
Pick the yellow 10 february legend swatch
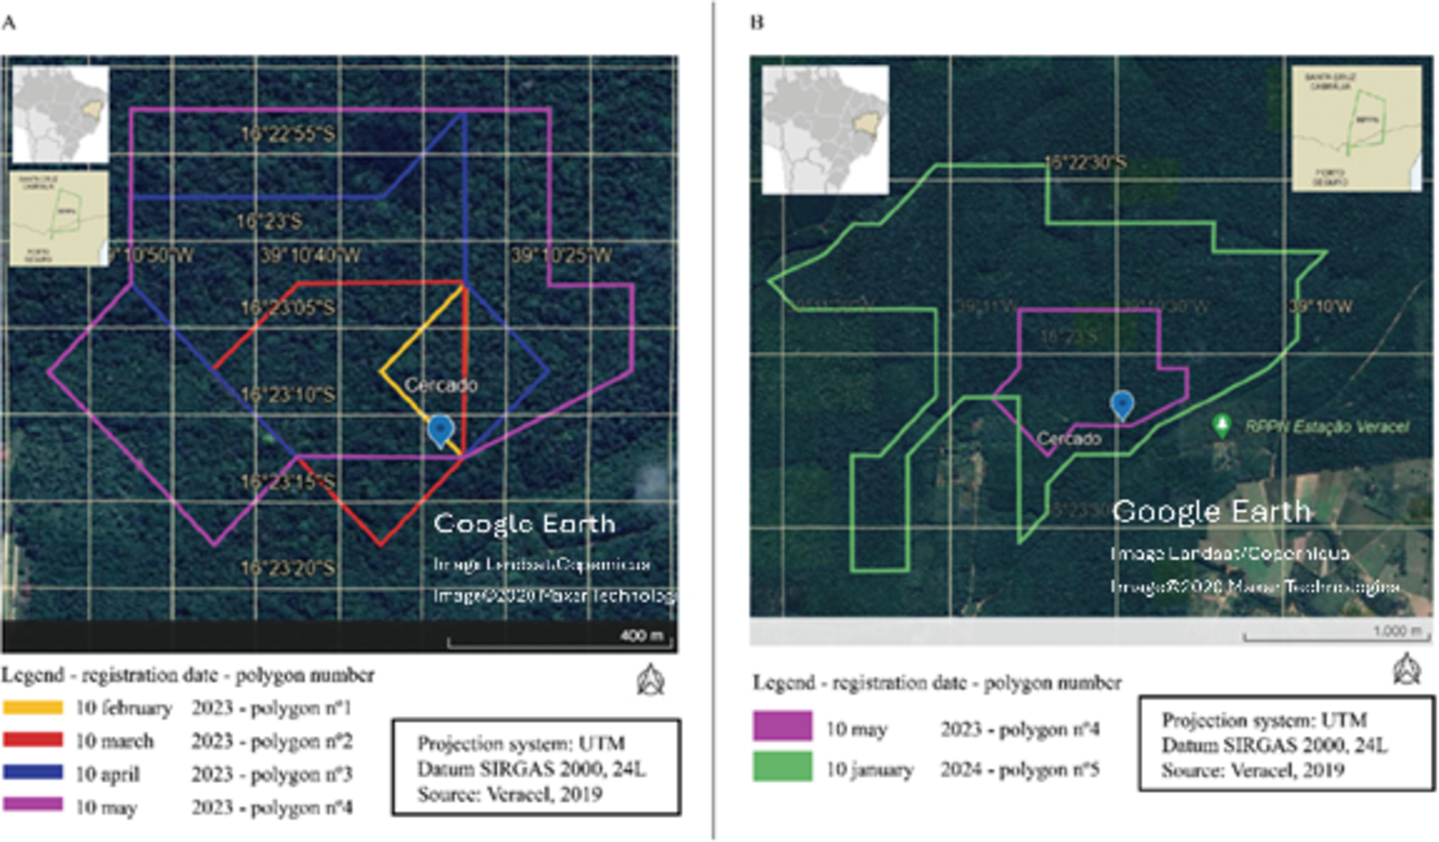pyautogui.click(x=33, y=708)
